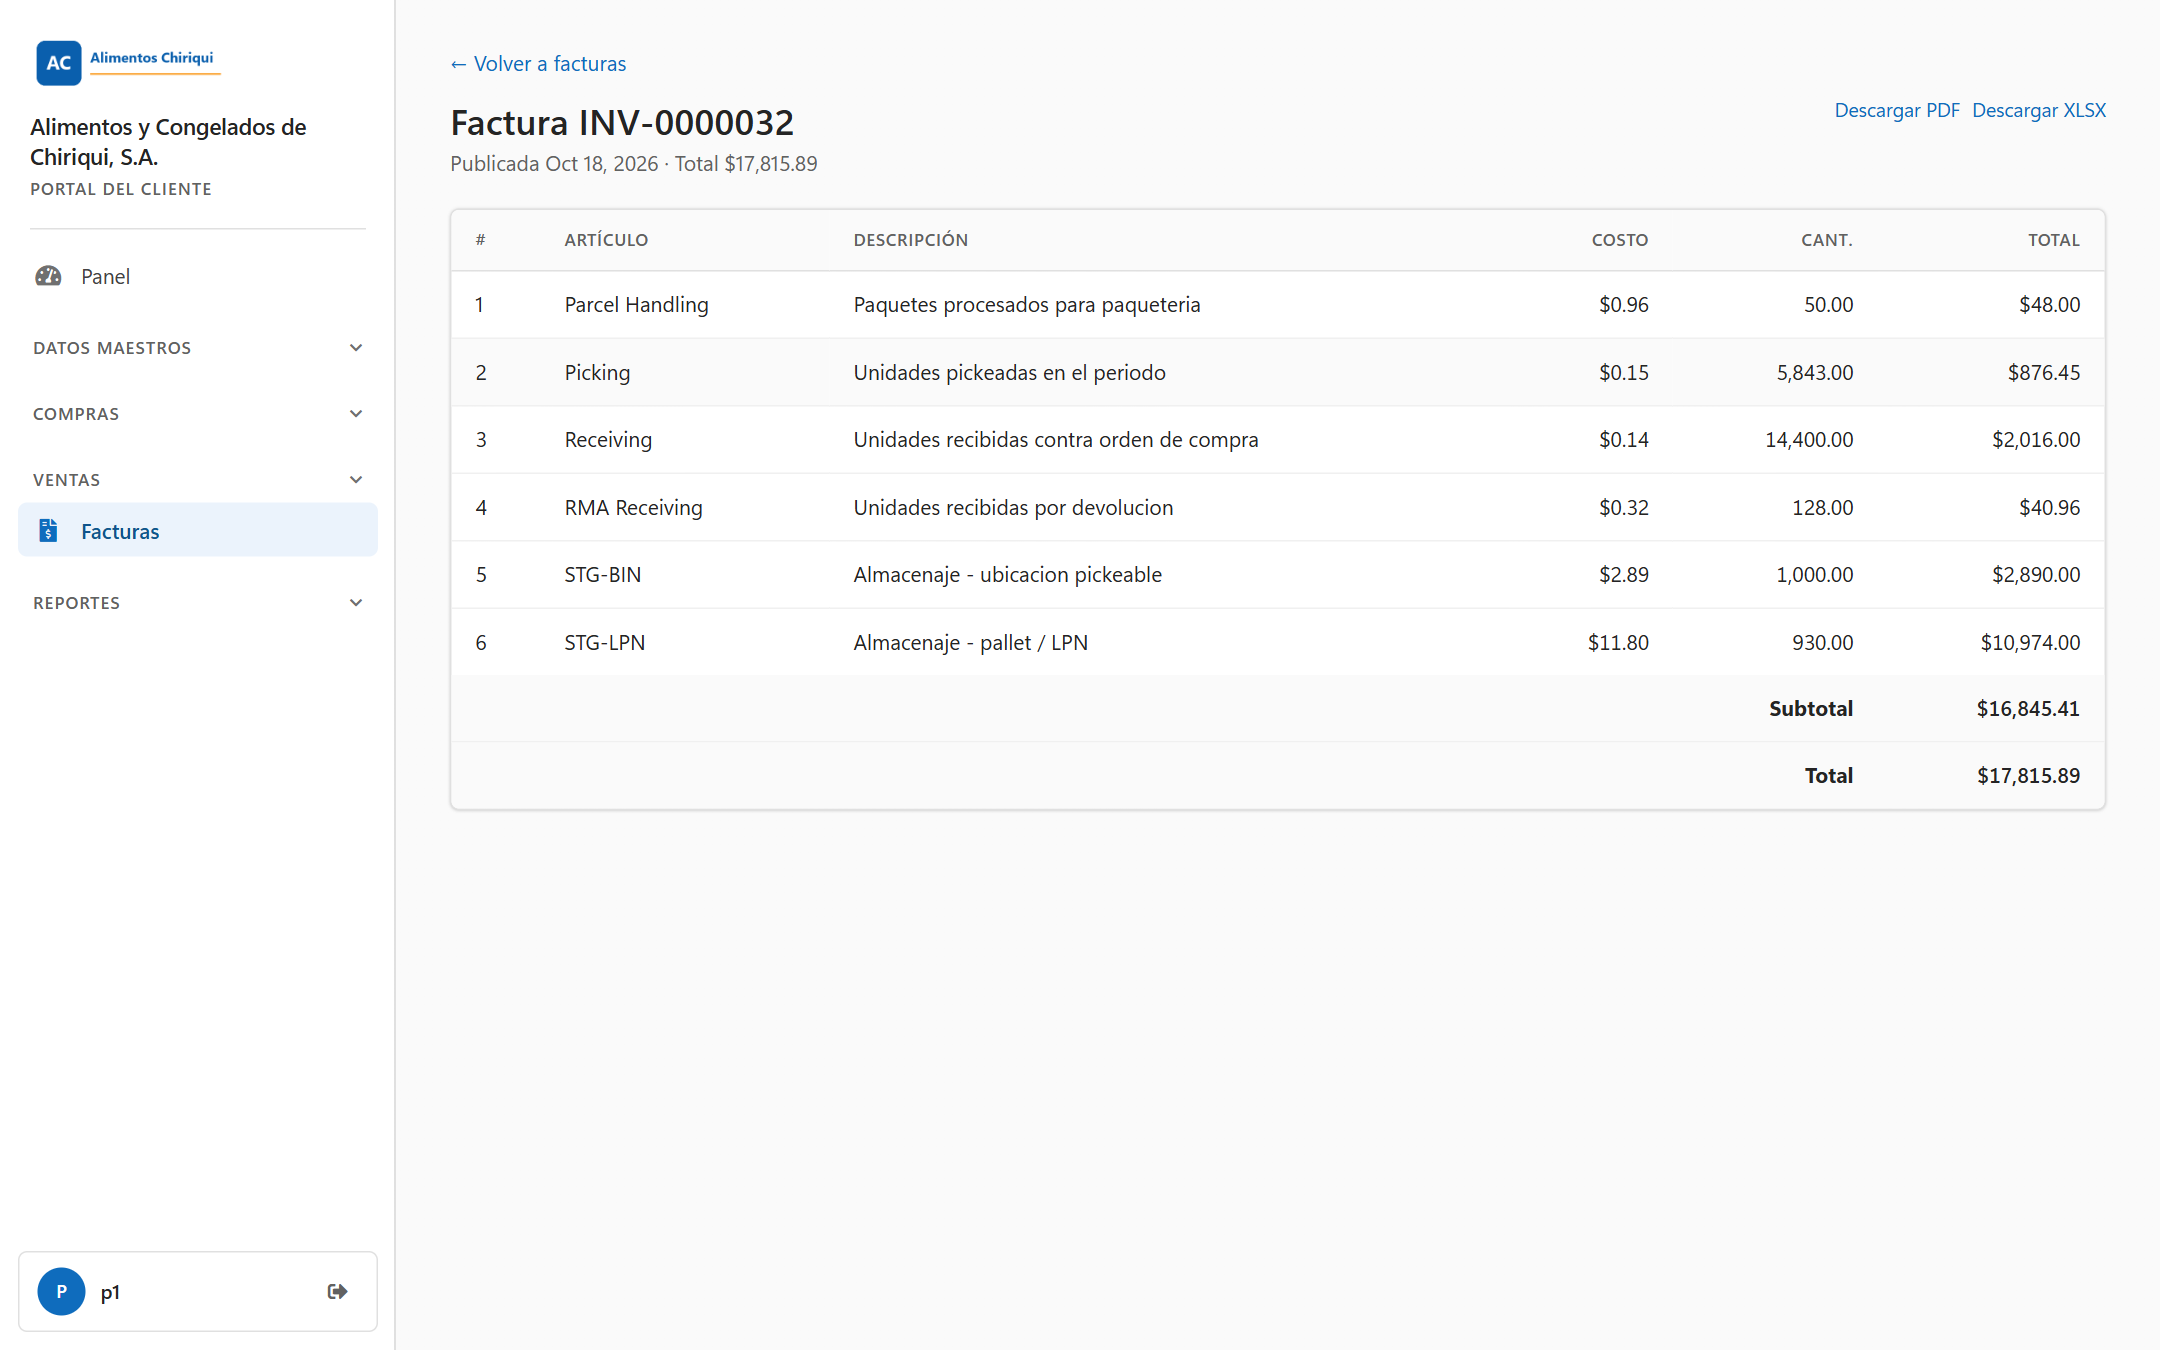The width and height of the screenshot is (2160, 1350).
Task: Click the p1 username label
Action: (110, 1292)
